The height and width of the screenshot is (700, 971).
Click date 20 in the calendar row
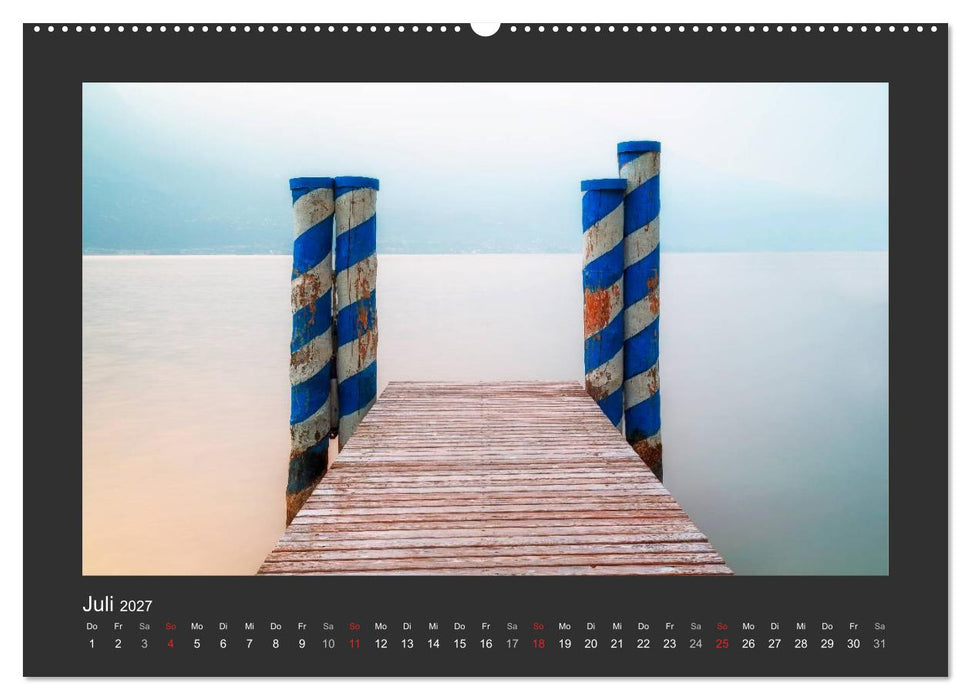point(591,644)
